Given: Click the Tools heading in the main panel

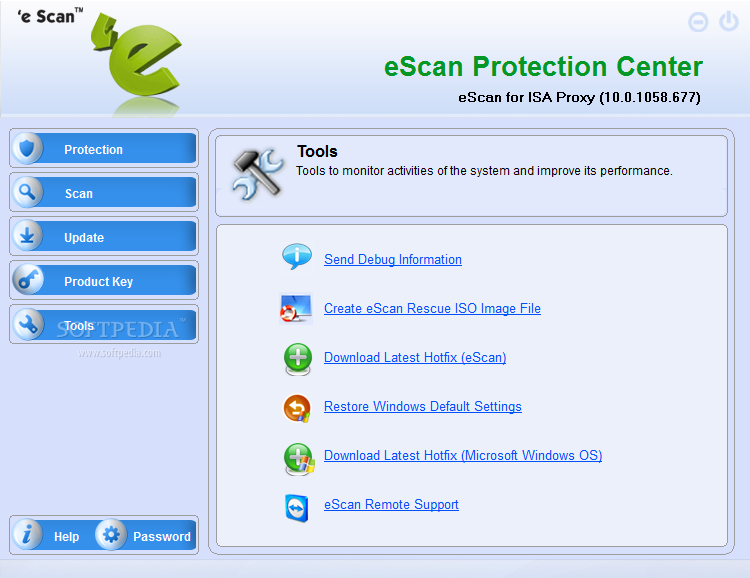Looking at the screenshot, I should coord(317,152).
